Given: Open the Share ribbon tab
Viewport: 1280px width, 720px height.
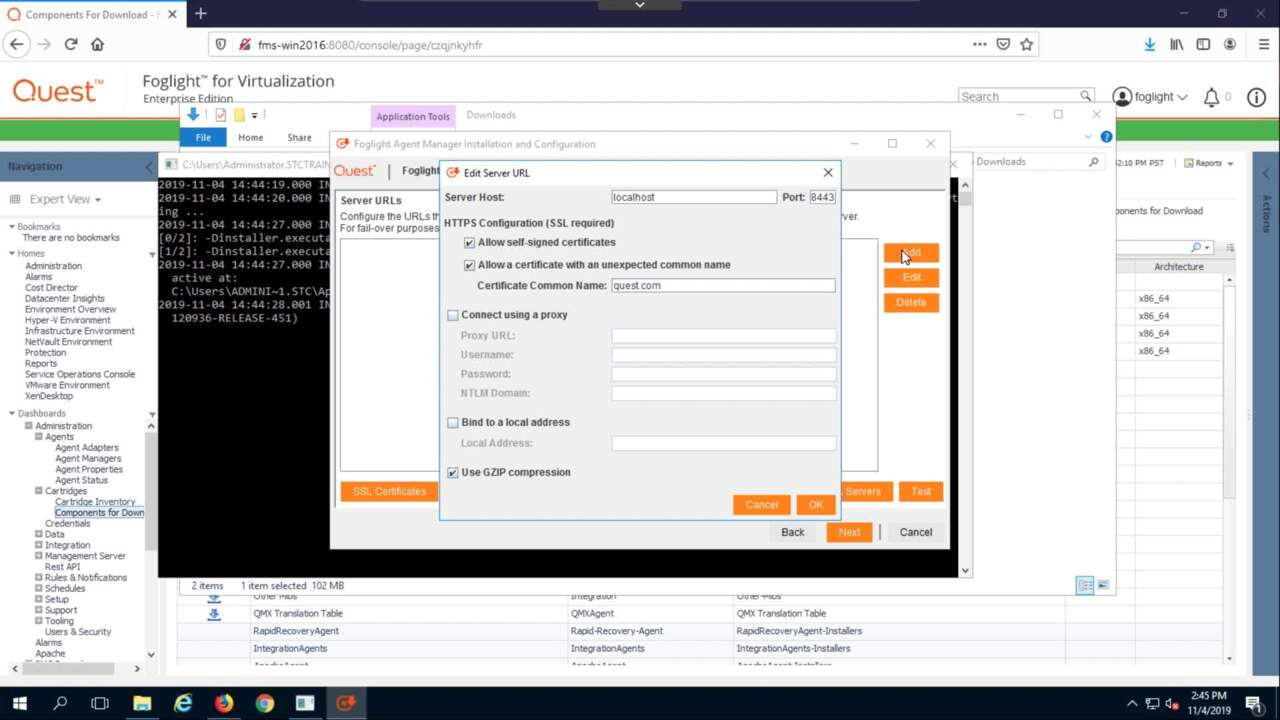Looking at the screenshot, I should pyautogui.click(x=299, y=137).
